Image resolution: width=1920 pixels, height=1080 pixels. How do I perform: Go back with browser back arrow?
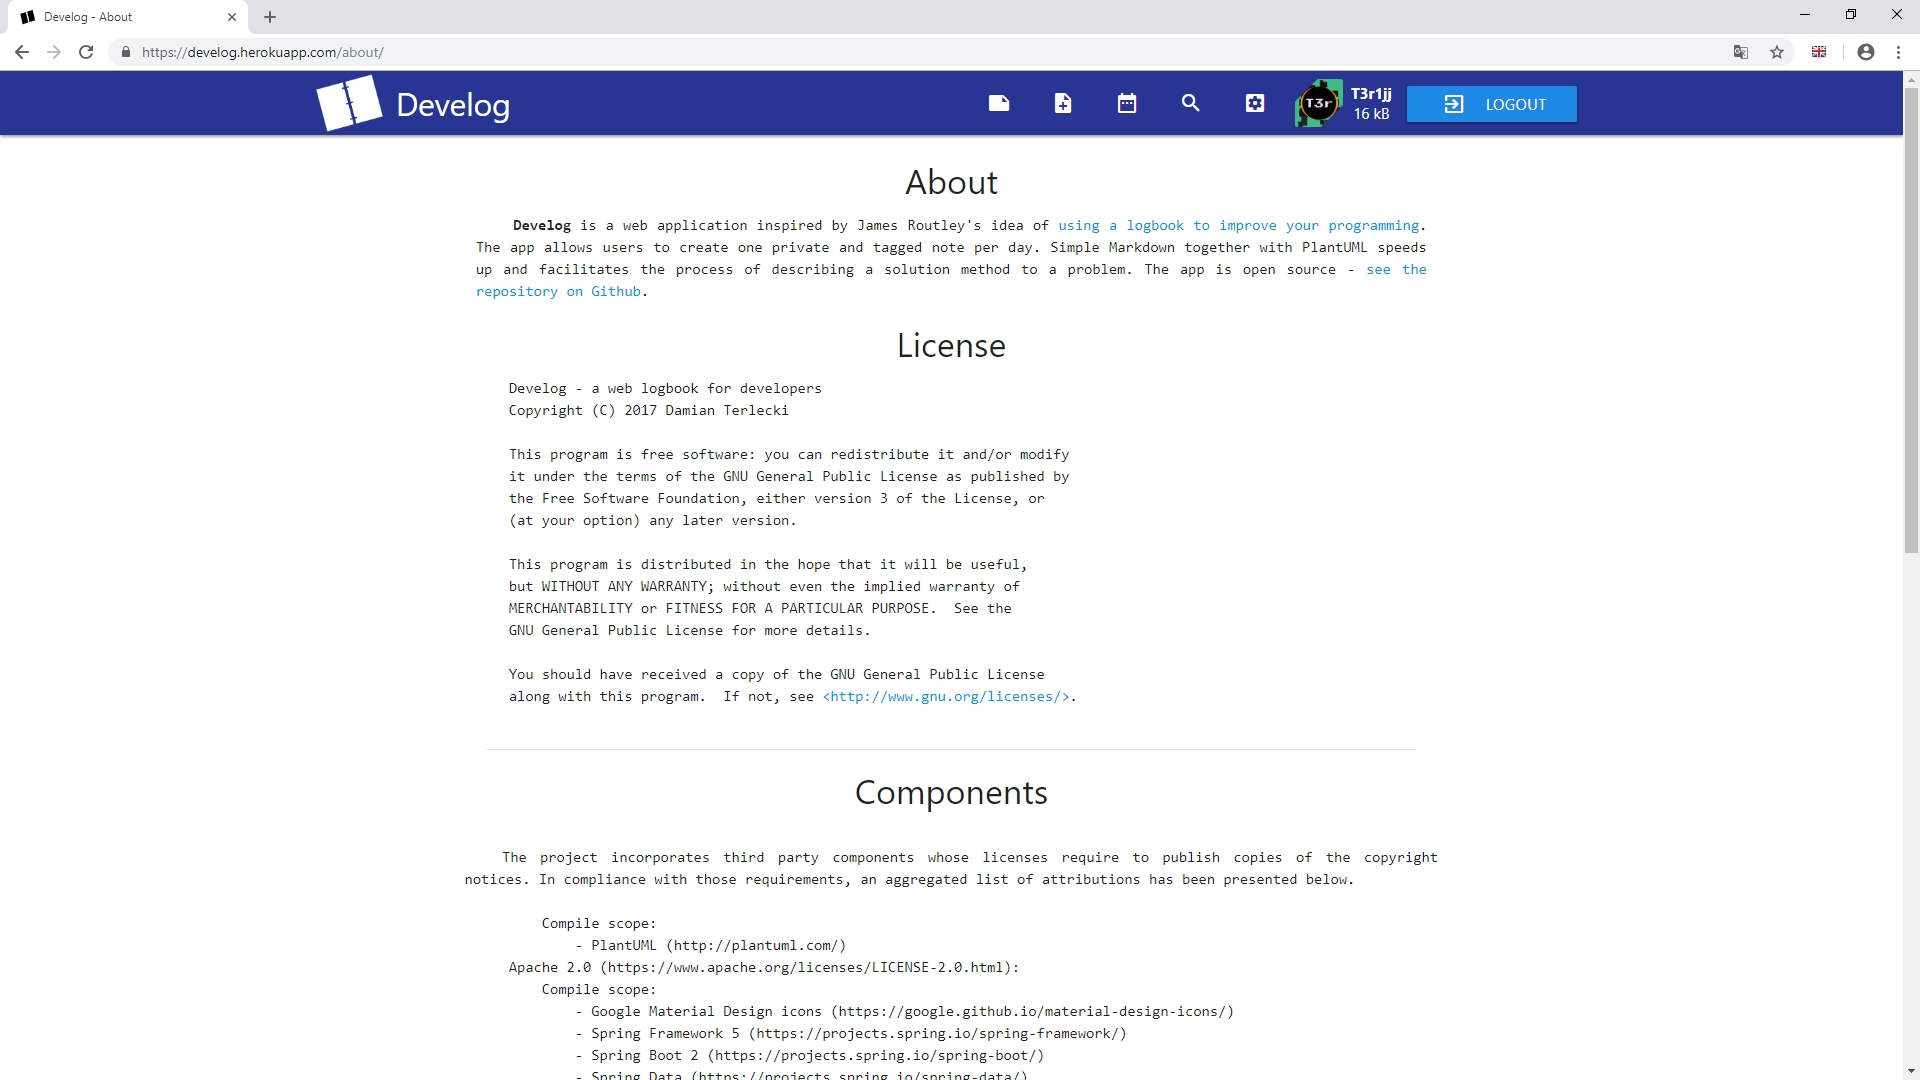22,52
